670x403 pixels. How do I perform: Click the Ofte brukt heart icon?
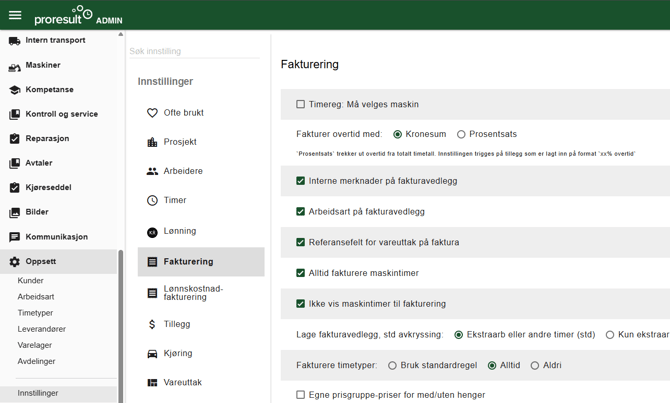[152, 113]
